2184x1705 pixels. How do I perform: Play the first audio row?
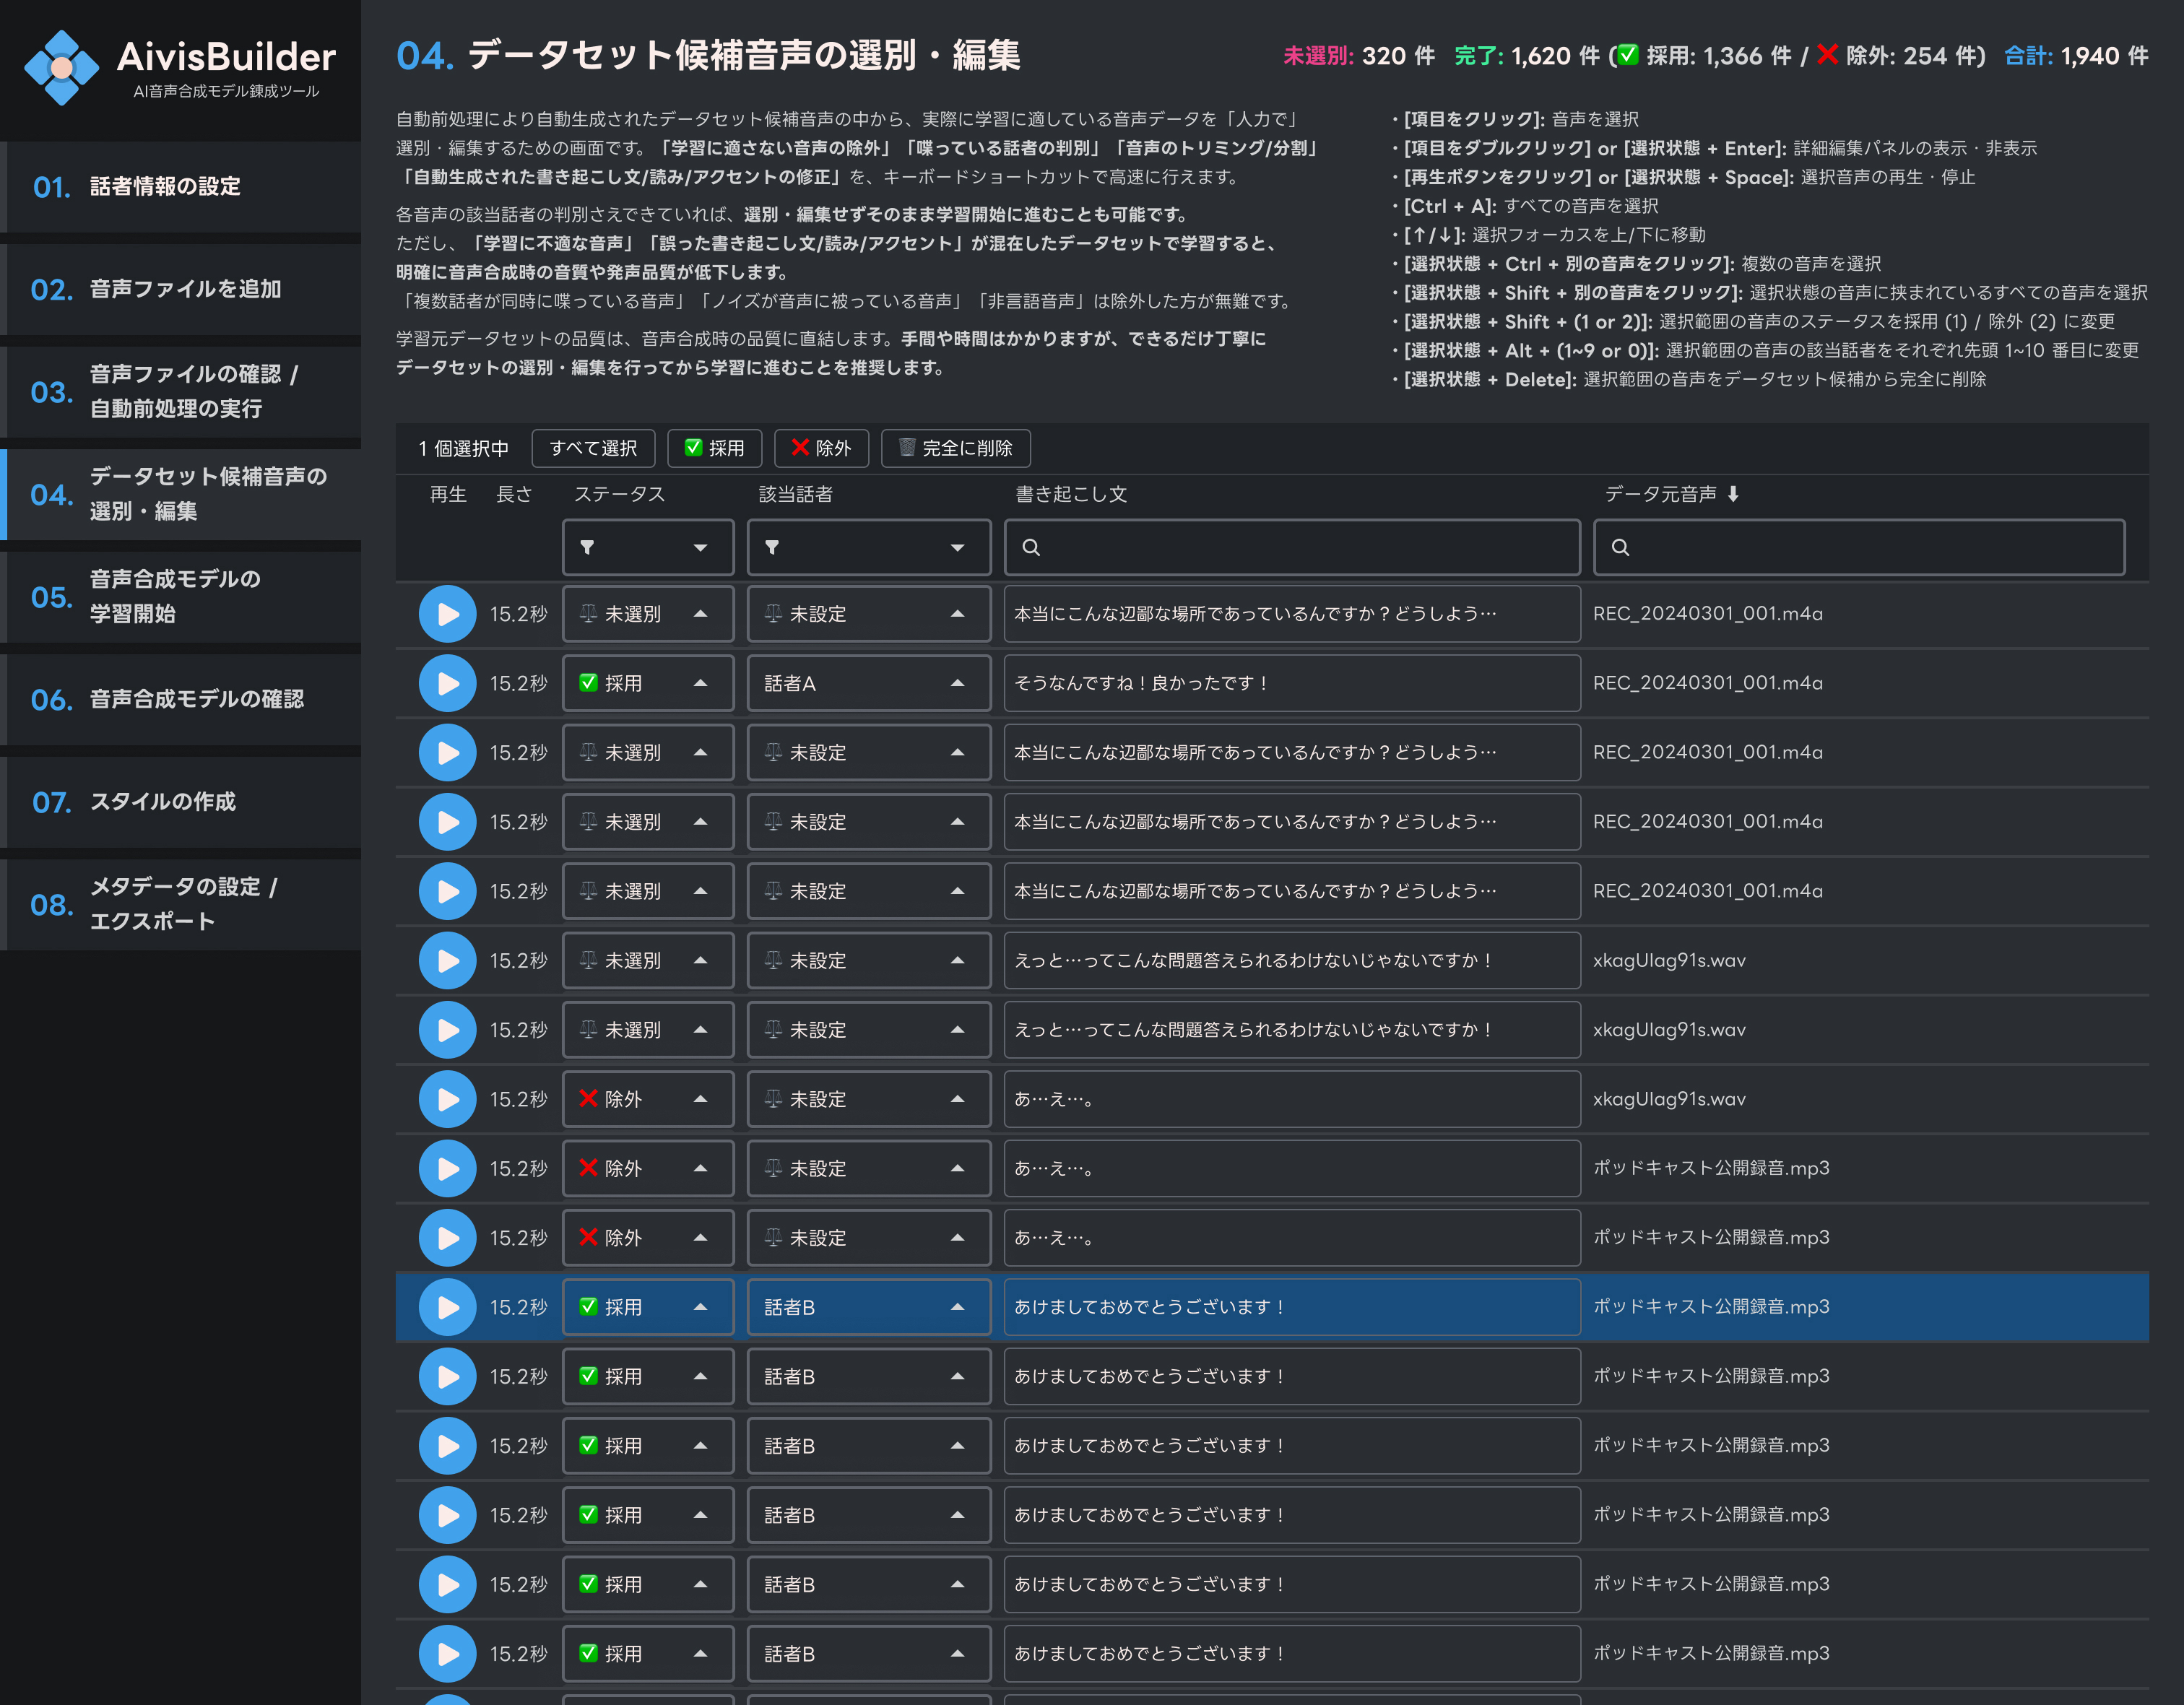[x=447, y=613]
